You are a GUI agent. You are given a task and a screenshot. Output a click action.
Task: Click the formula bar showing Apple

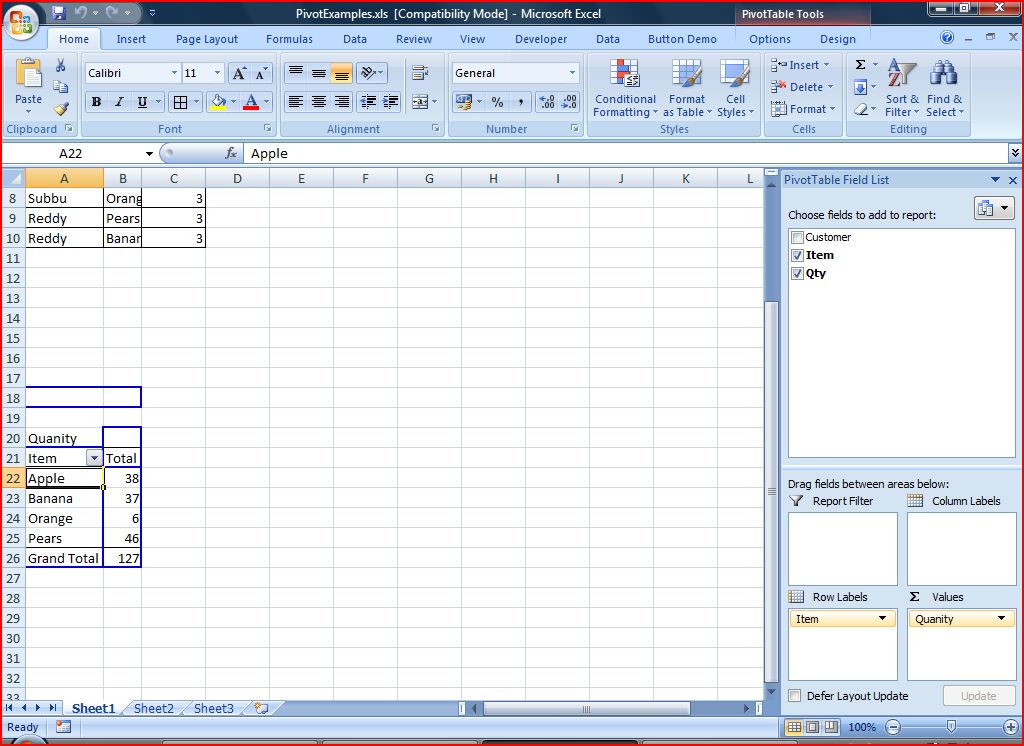[x=626, y=154]
